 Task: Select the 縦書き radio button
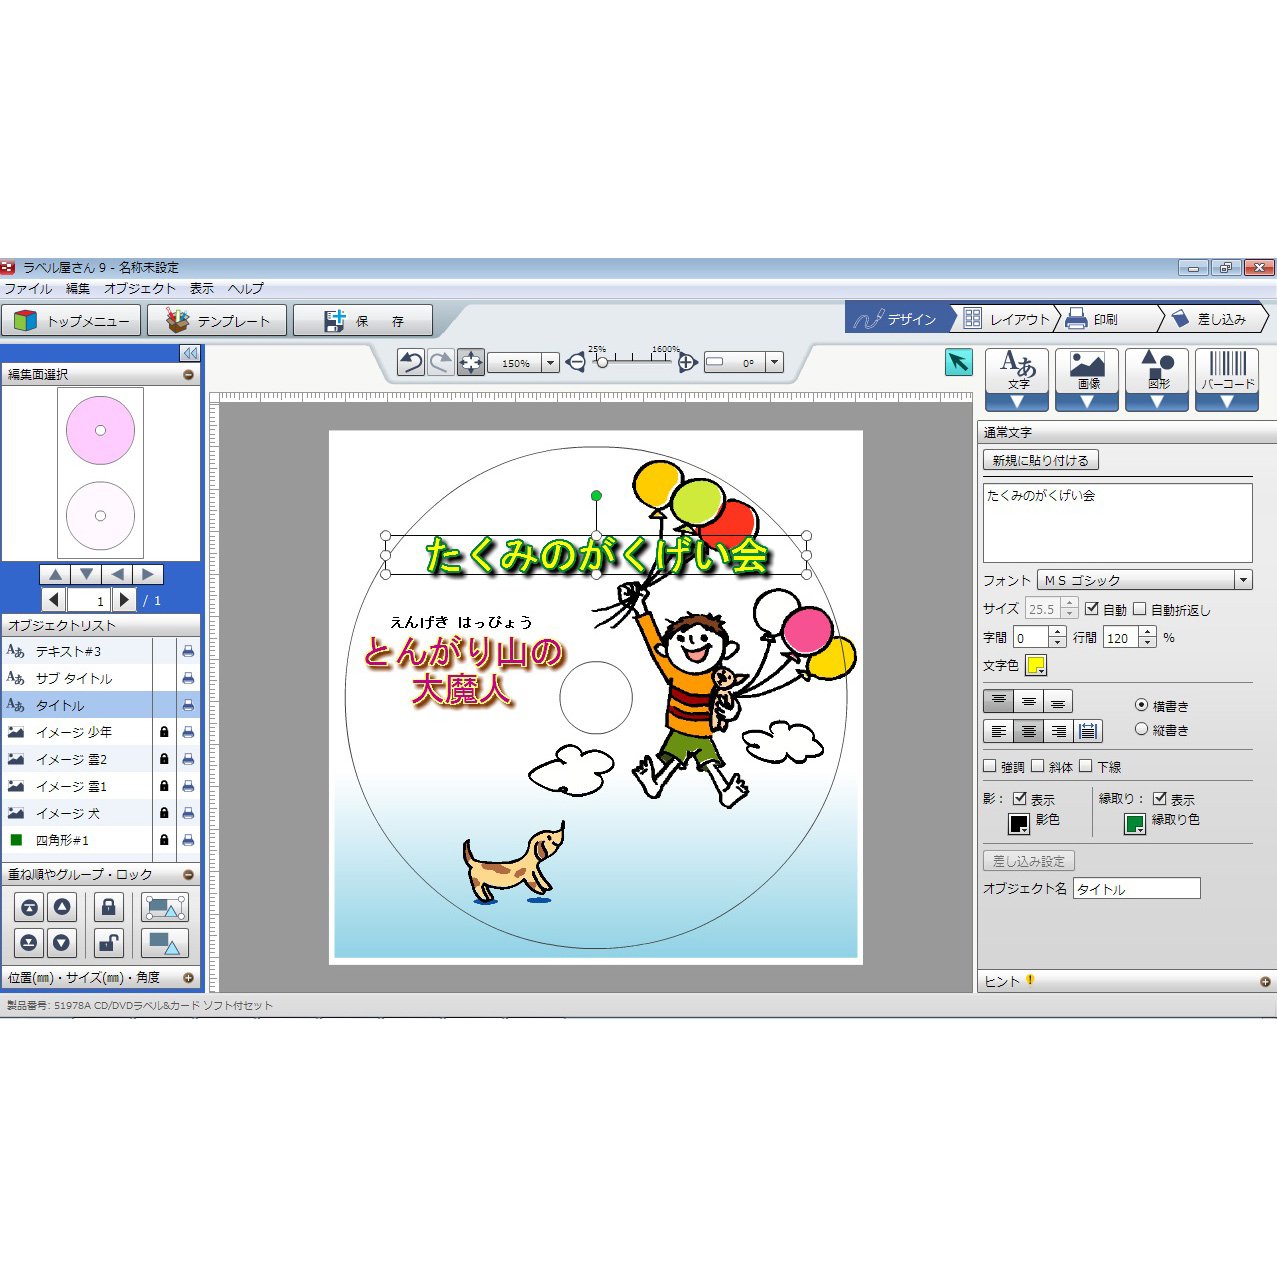(1141, 729)
